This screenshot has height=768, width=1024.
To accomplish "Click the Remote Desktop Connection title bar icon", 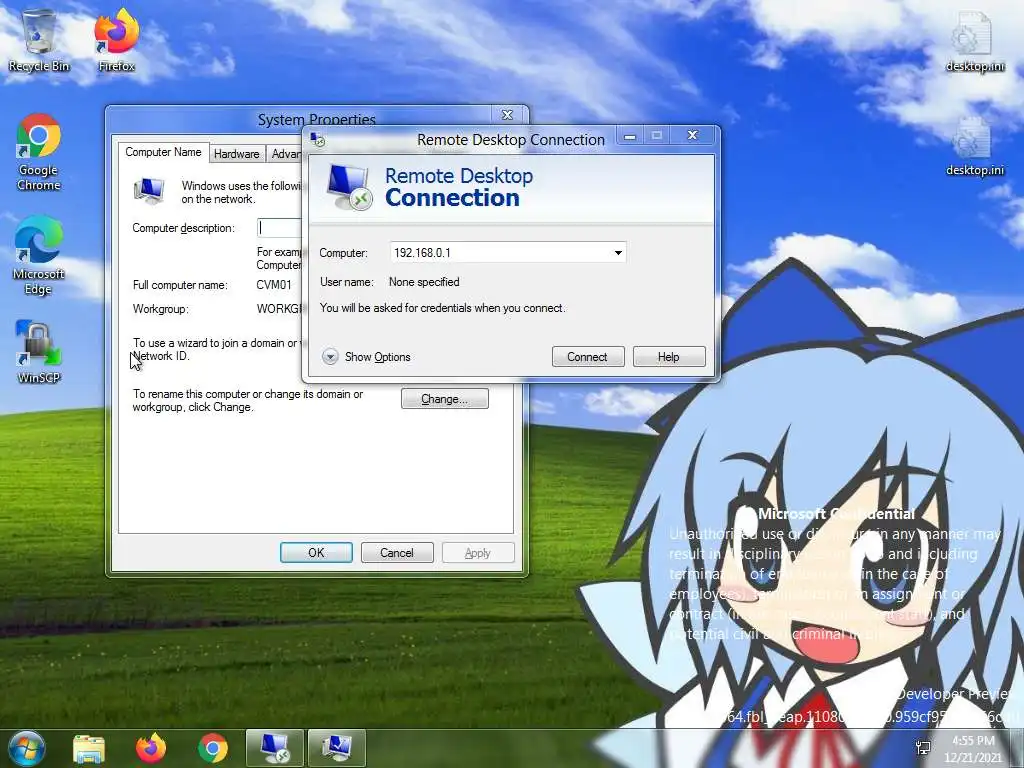I will tap(318, 139).
